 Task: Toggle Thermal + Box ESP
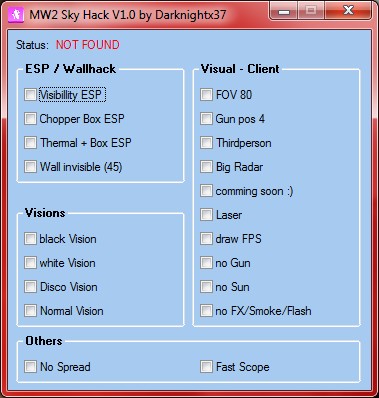click(30, 143)
